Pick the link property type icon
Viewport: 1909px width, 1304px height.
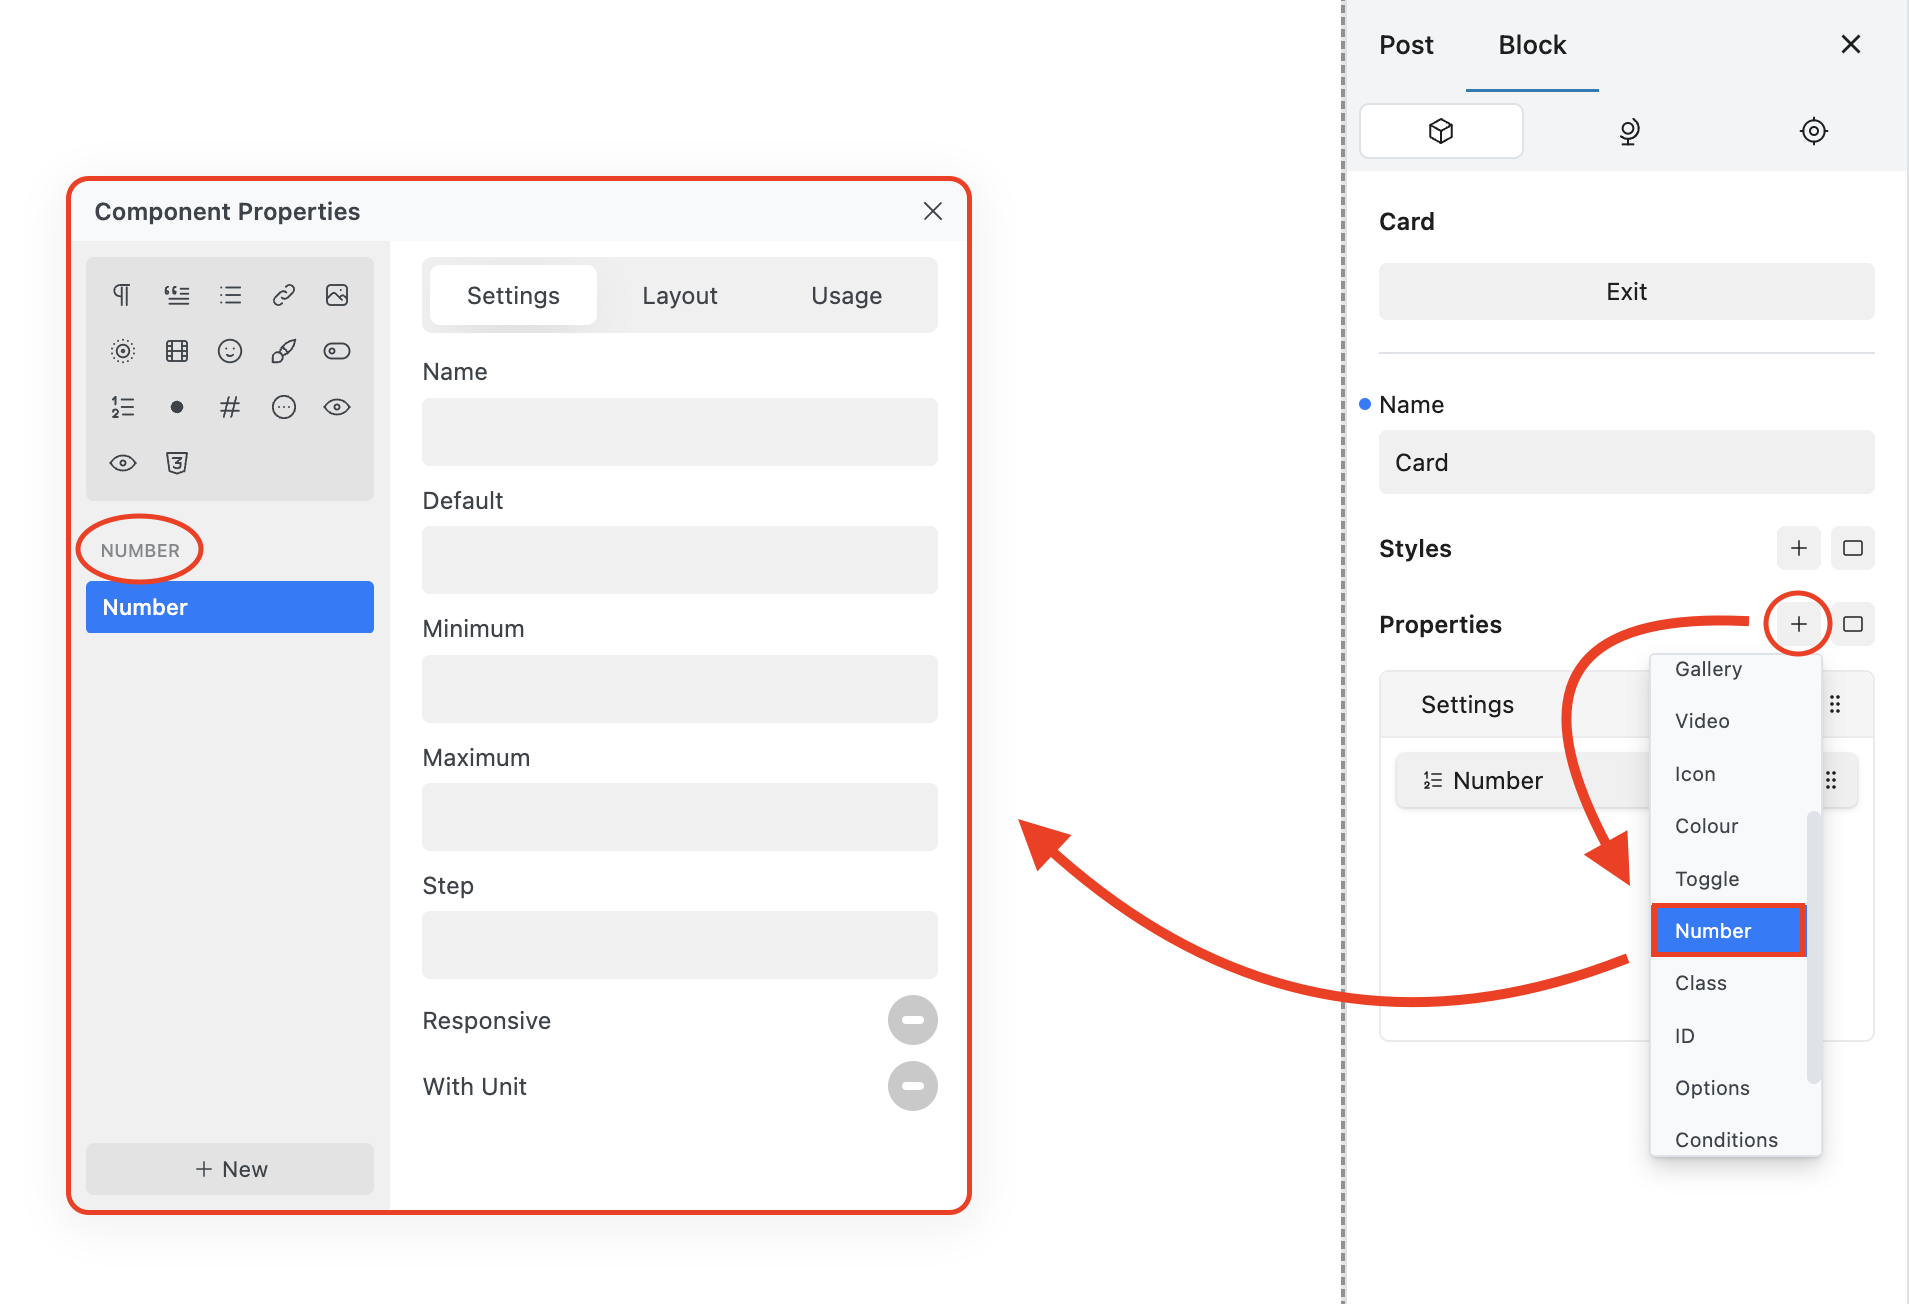284,295
